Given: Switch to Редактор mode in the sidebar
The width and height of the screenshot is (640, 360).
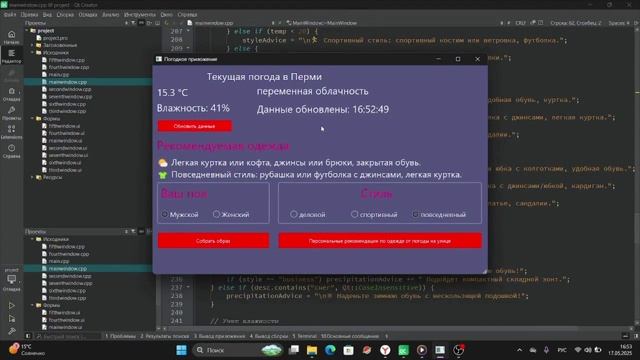Looking at the screenshot, I should (11, 56).
